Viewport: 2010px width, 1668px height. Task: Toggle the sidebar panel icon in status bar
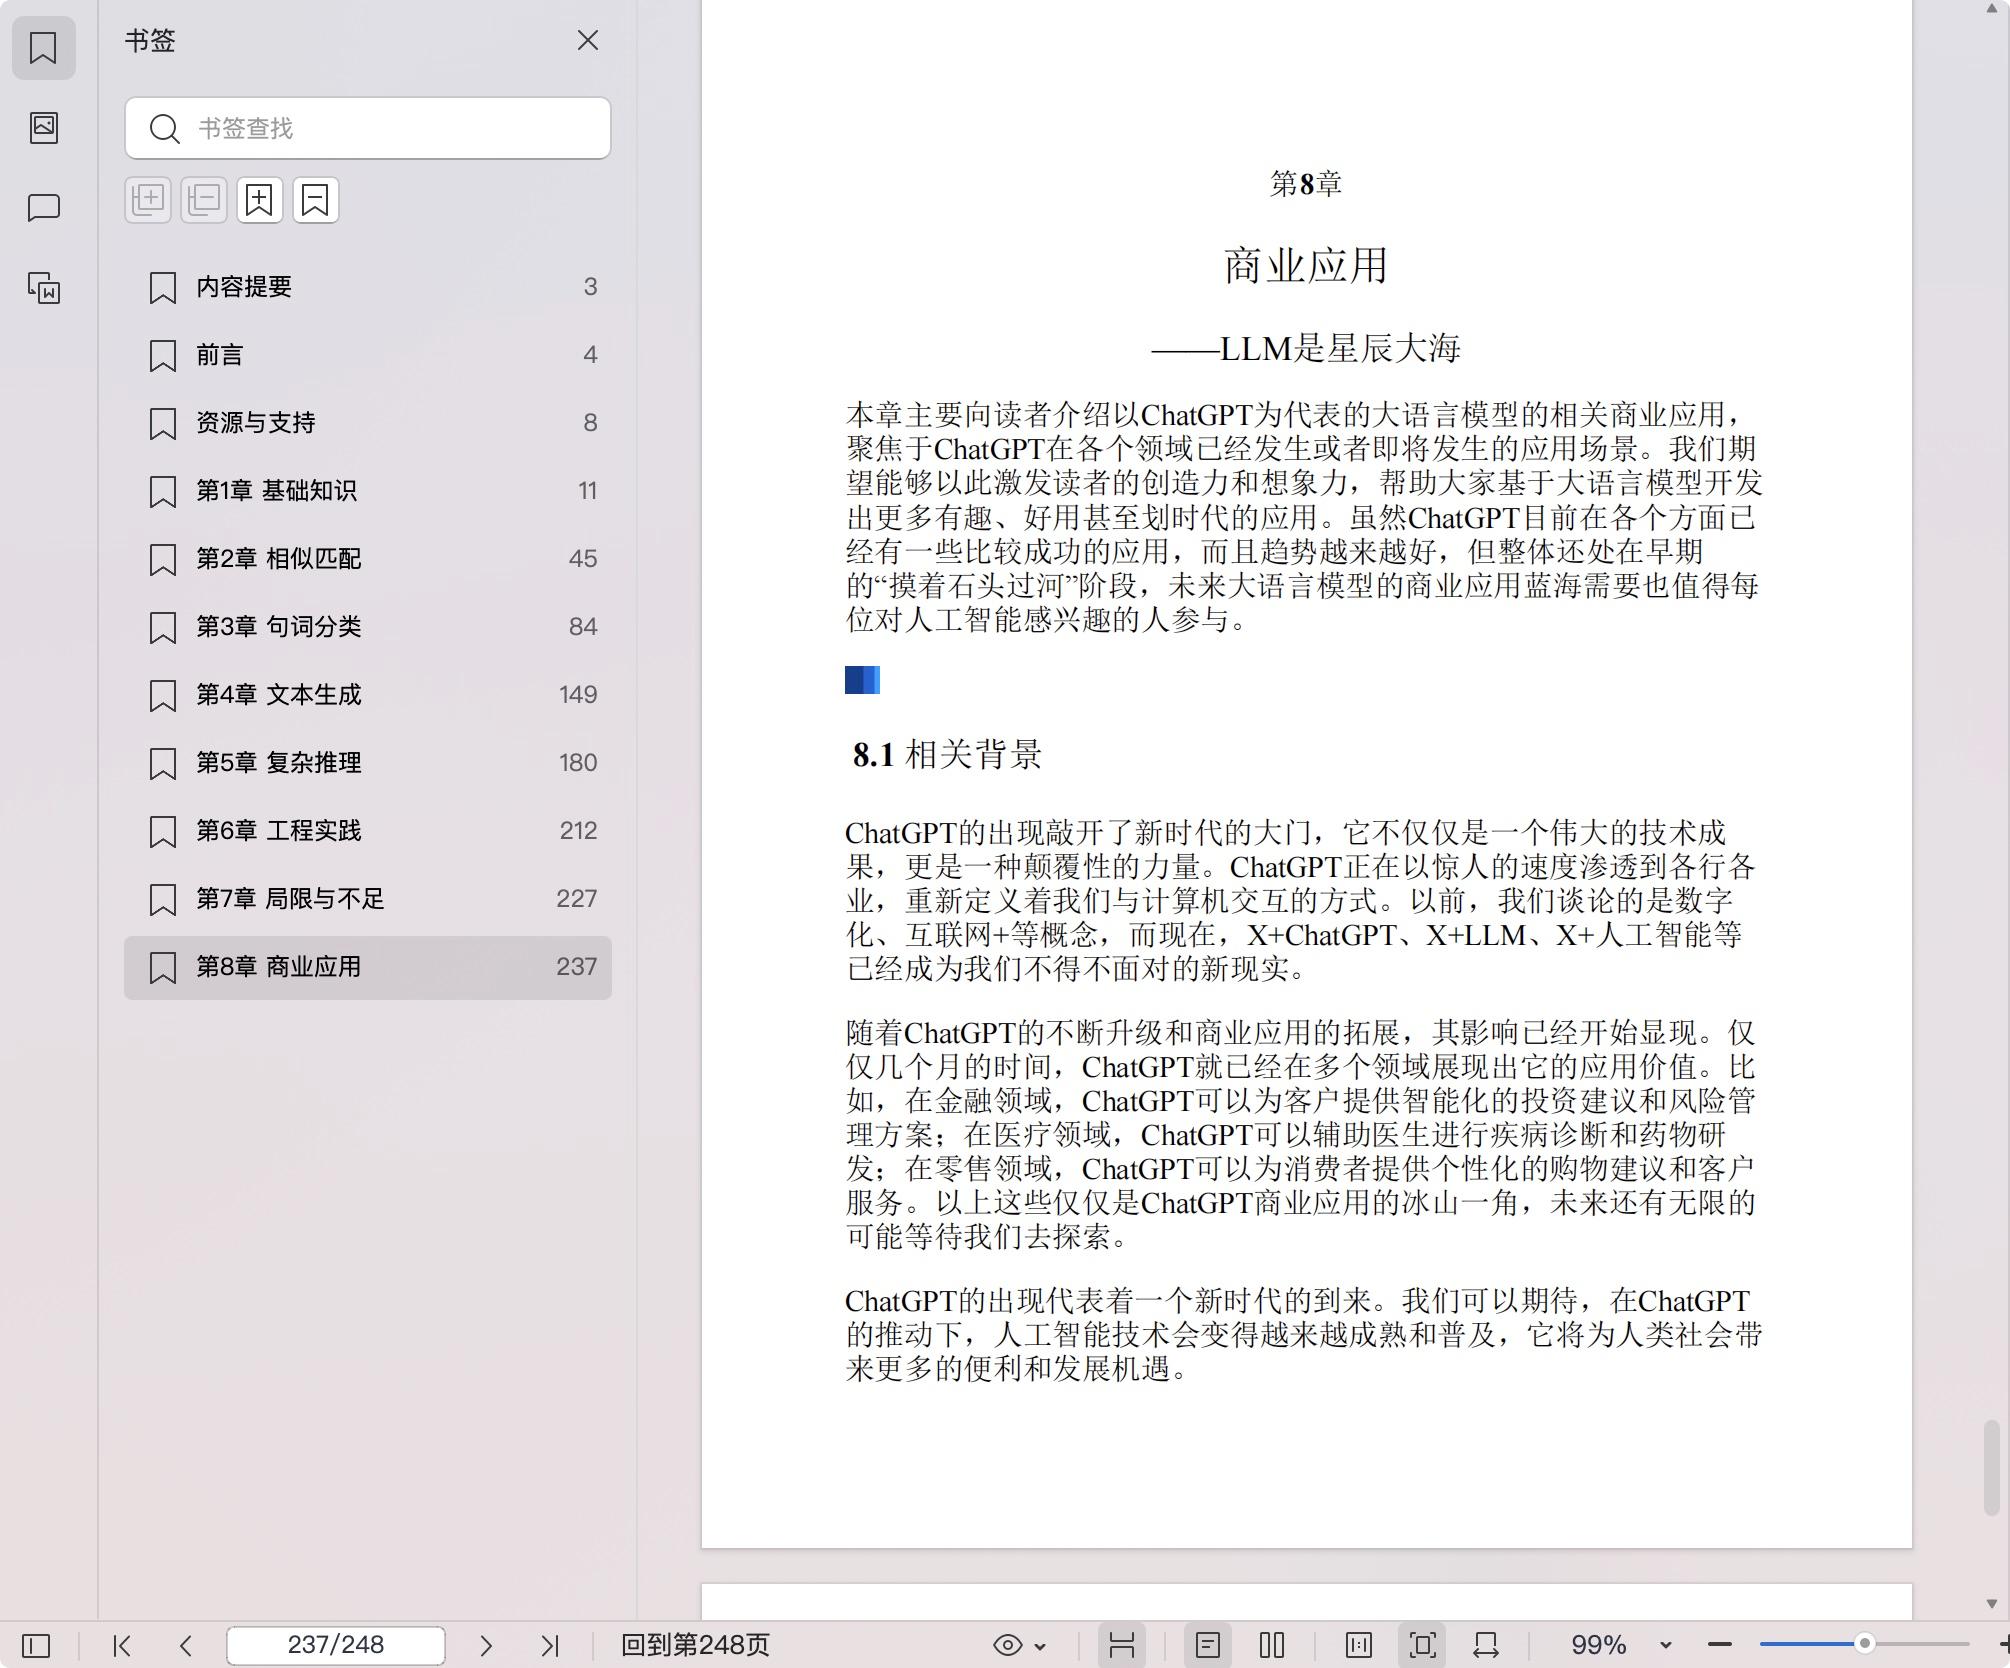(36, 1645)
